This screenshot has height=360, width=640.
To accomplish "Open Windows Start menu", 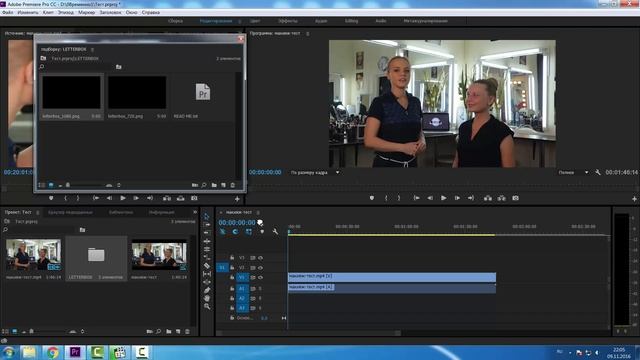I will point(8,352).
